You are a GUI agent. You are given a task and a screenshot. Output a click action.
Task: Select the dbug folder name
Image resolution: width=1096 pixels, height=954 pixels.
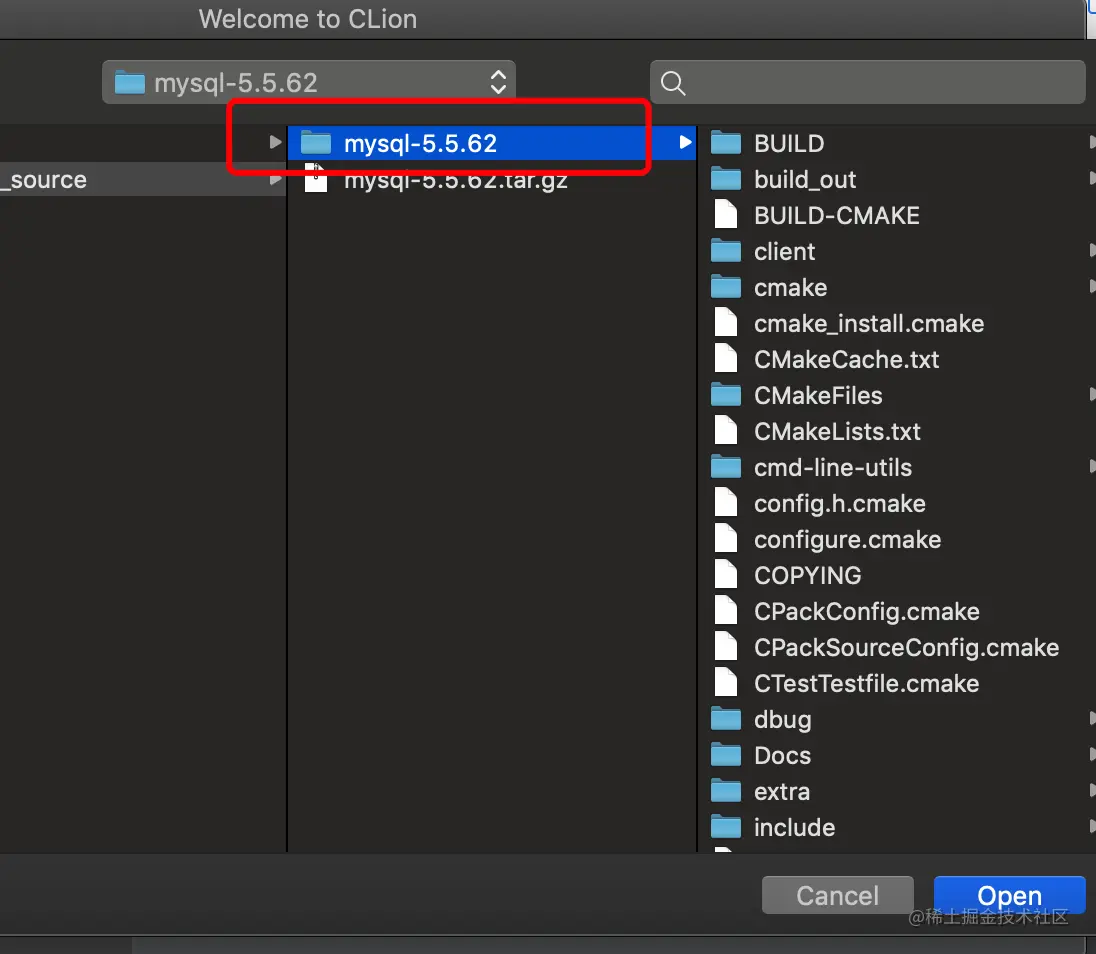(782, 720)
